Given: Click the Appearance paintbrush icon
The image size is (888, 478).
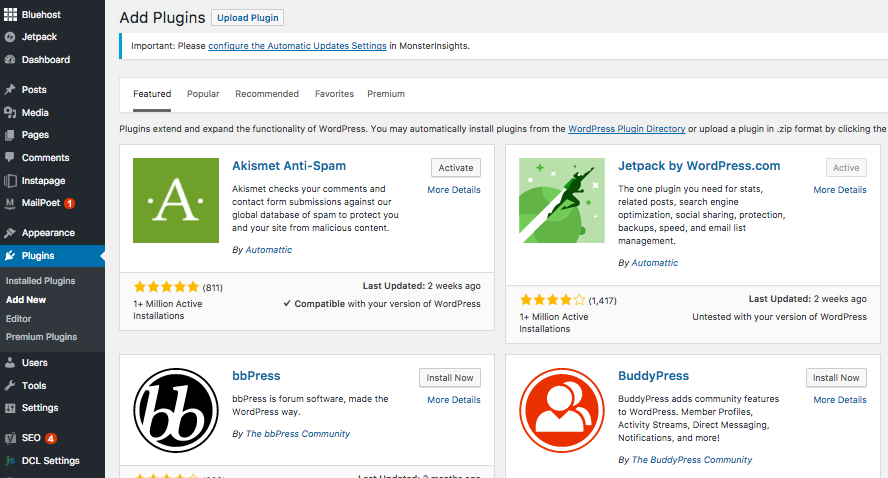Looking at the screenshot, I should click(x=10, y=233).
